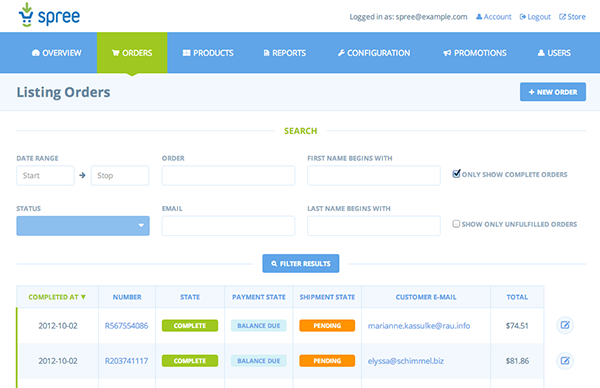Viewport: 600px width, 388px height.
Task: Focus the Email search field
Action: tap(228, 226)
